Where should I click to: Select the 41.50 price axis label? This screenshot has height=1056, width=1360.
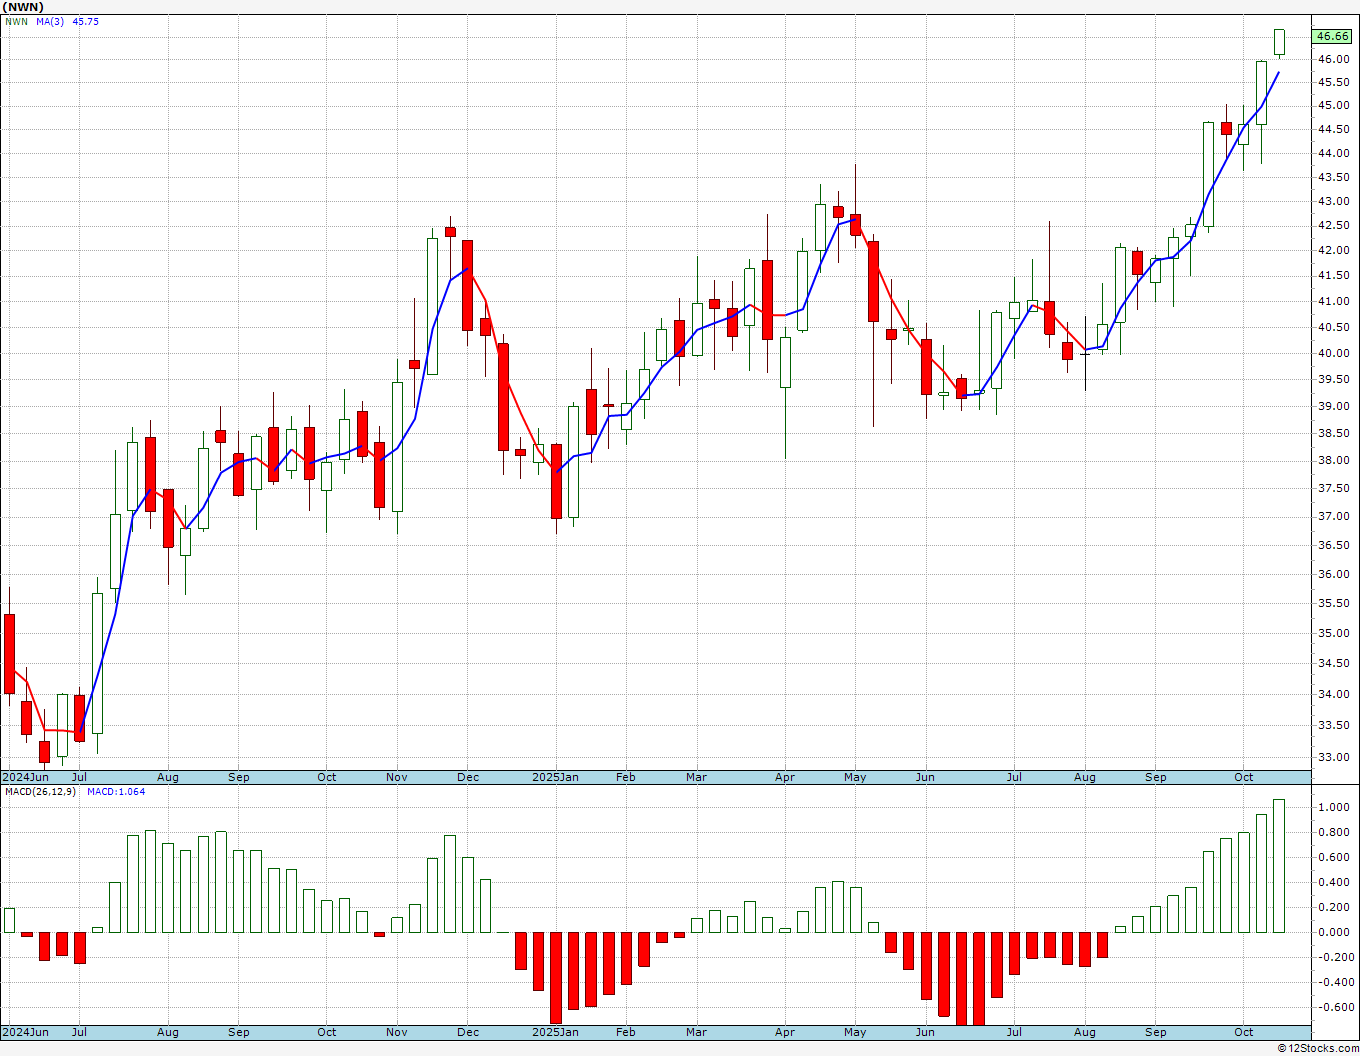click(1333, 275)
